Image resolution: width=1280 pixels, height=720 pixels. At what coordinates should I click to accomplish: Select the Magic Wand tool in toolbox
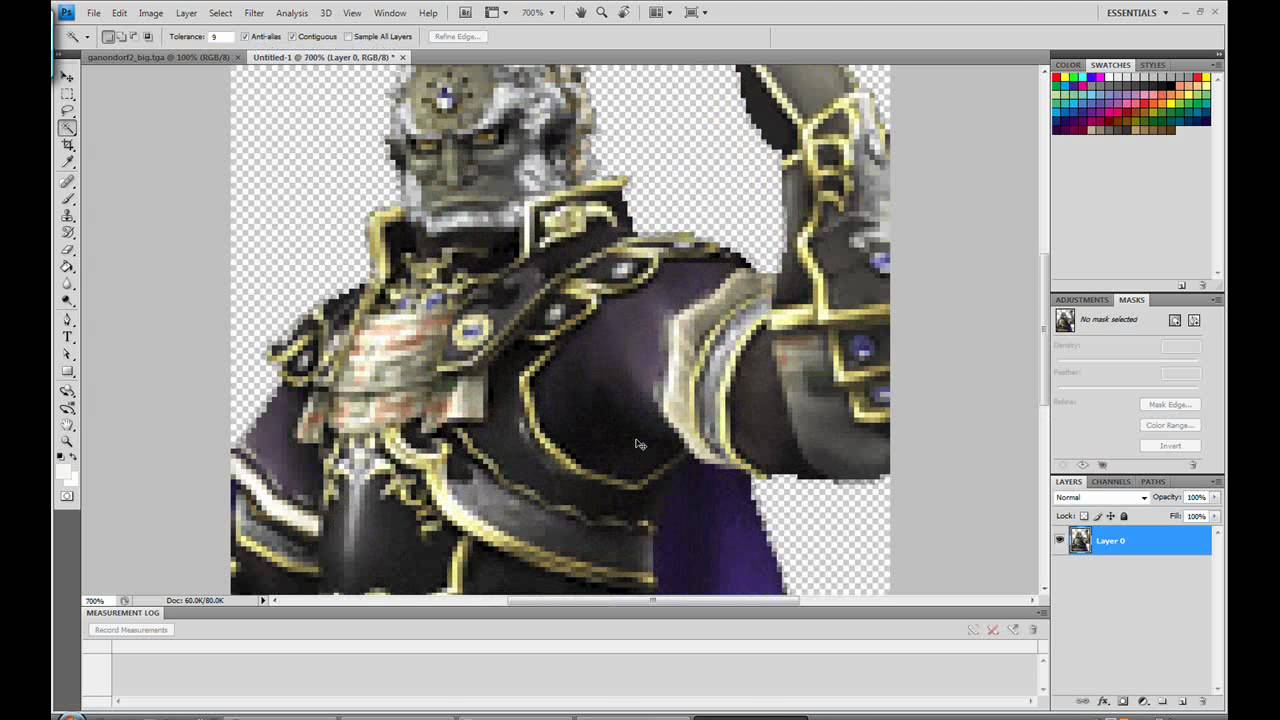click(67, 128)
